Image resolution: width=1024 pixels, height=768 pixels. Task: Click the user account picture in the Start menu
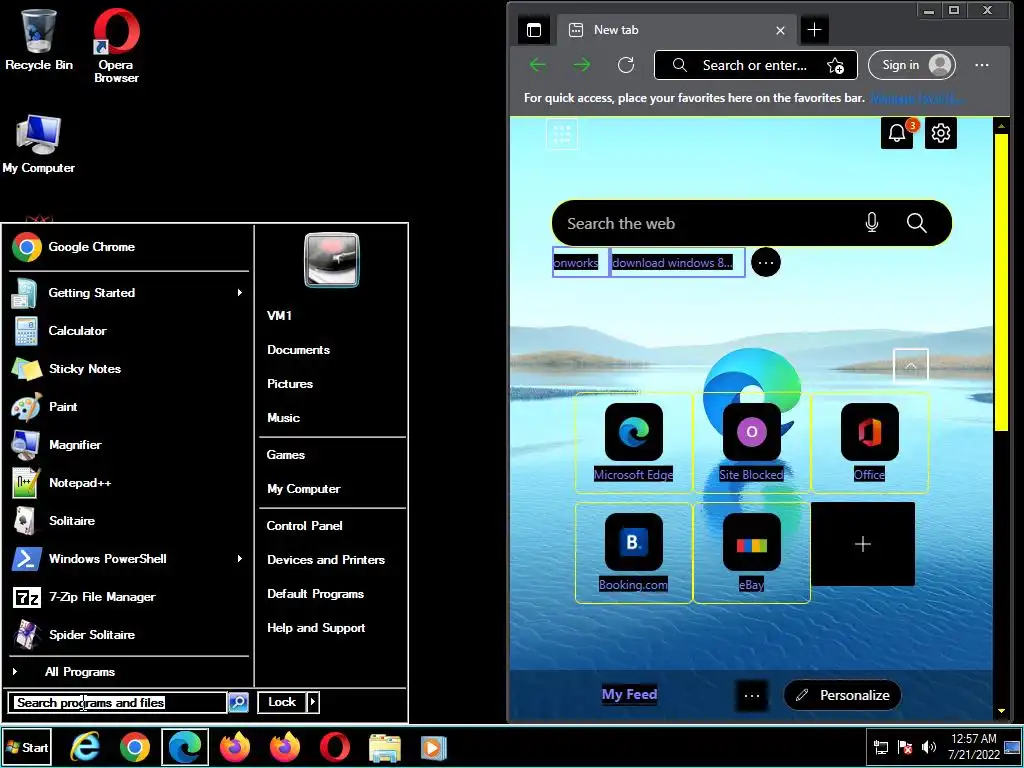(x=332, y=260)
